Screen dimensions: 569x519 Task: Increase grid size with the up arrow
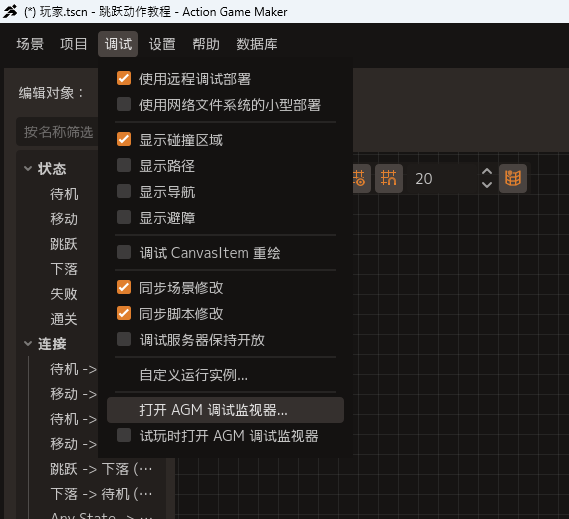(x=487, y=172)
